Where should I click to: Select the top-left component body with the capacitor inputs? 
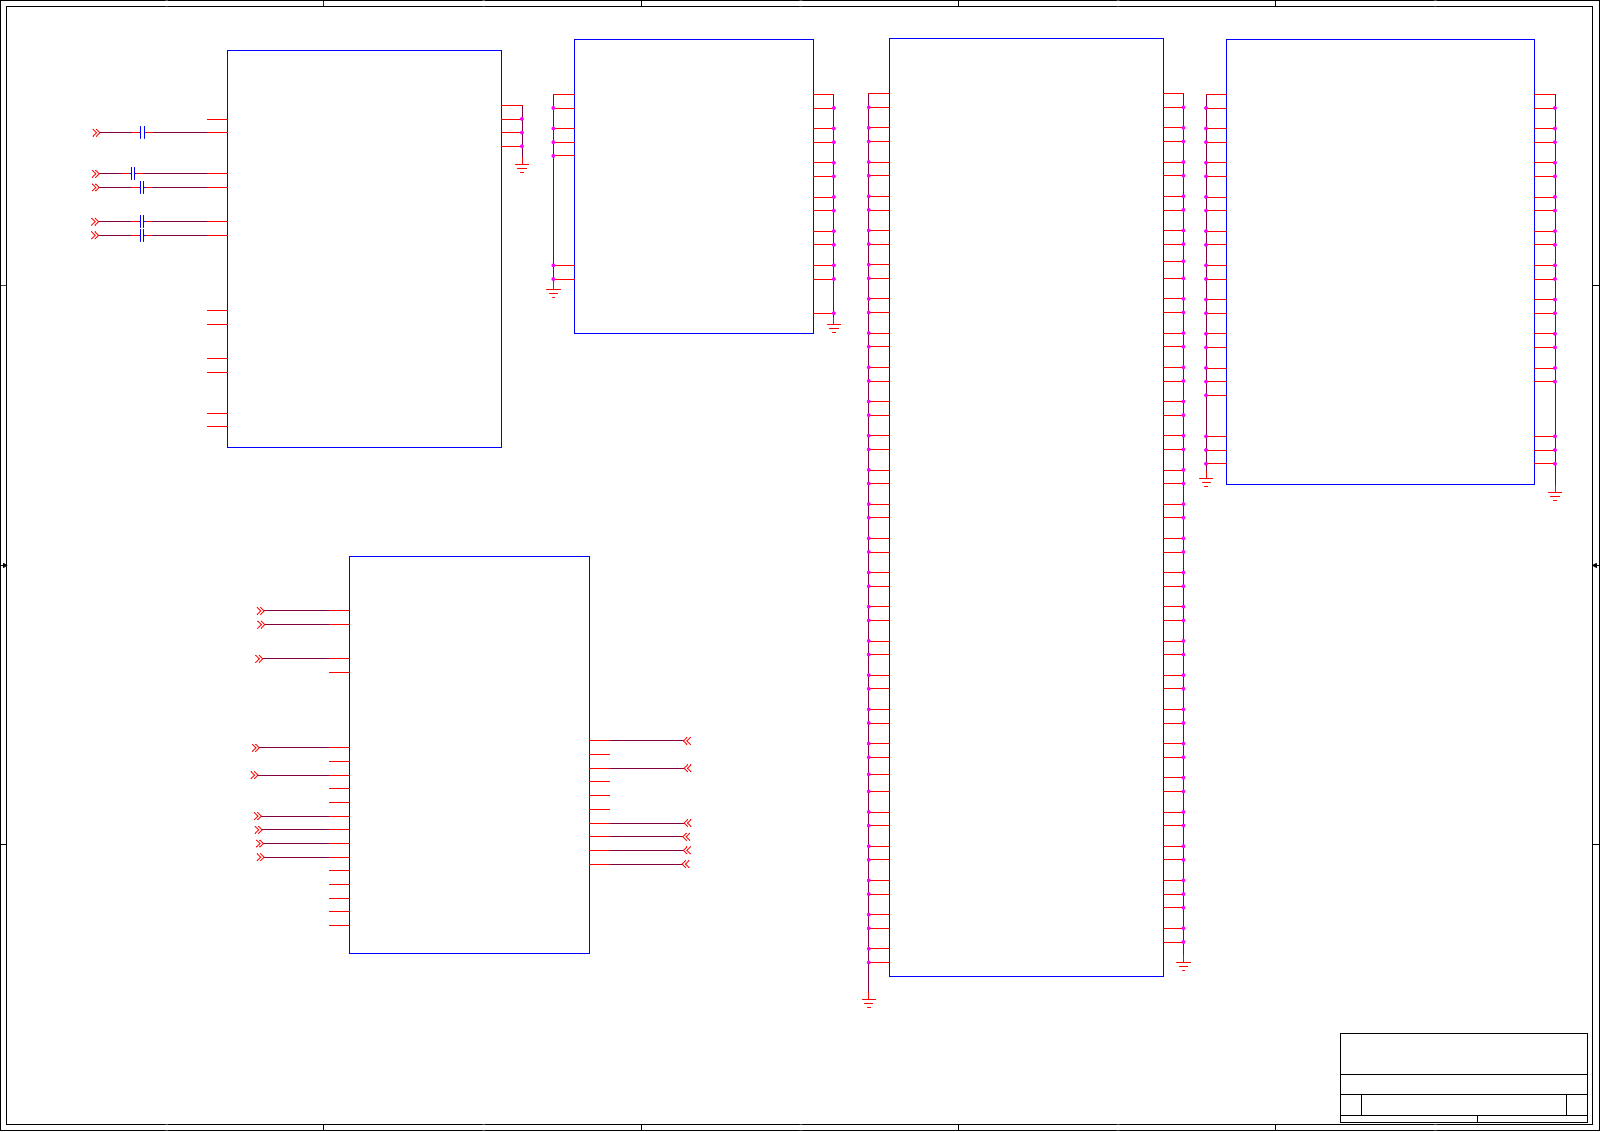[x=364, y=249]
